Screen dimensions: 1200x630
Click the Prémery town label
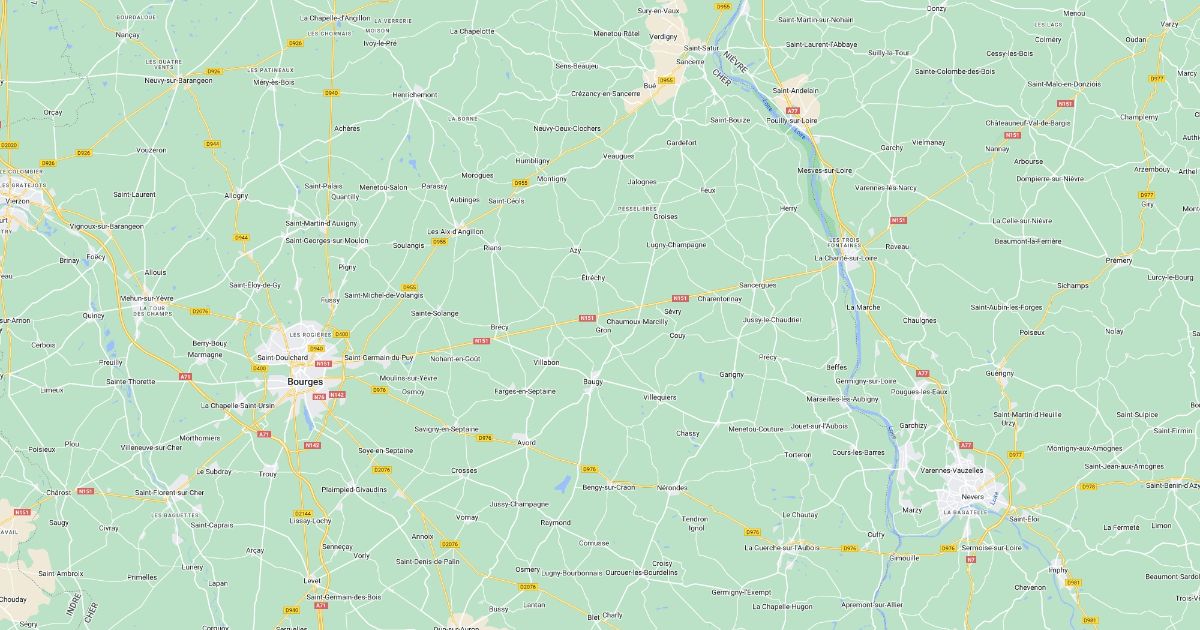tap(1118, 260)
